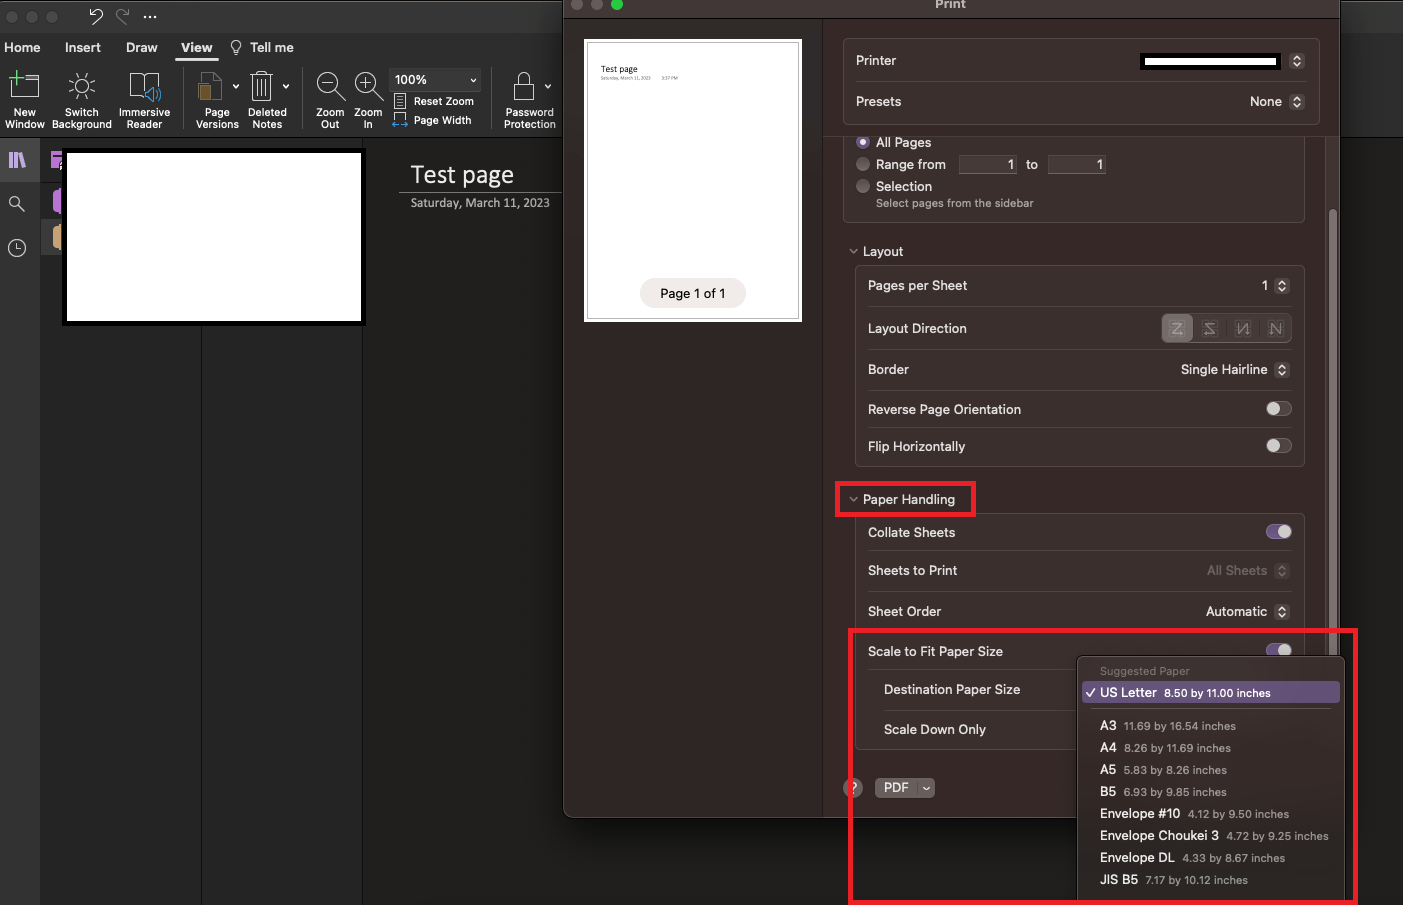The height and width of the screenshot is (905, 1403).
Task: Select All Pages radio button
Action: (863, 142)
